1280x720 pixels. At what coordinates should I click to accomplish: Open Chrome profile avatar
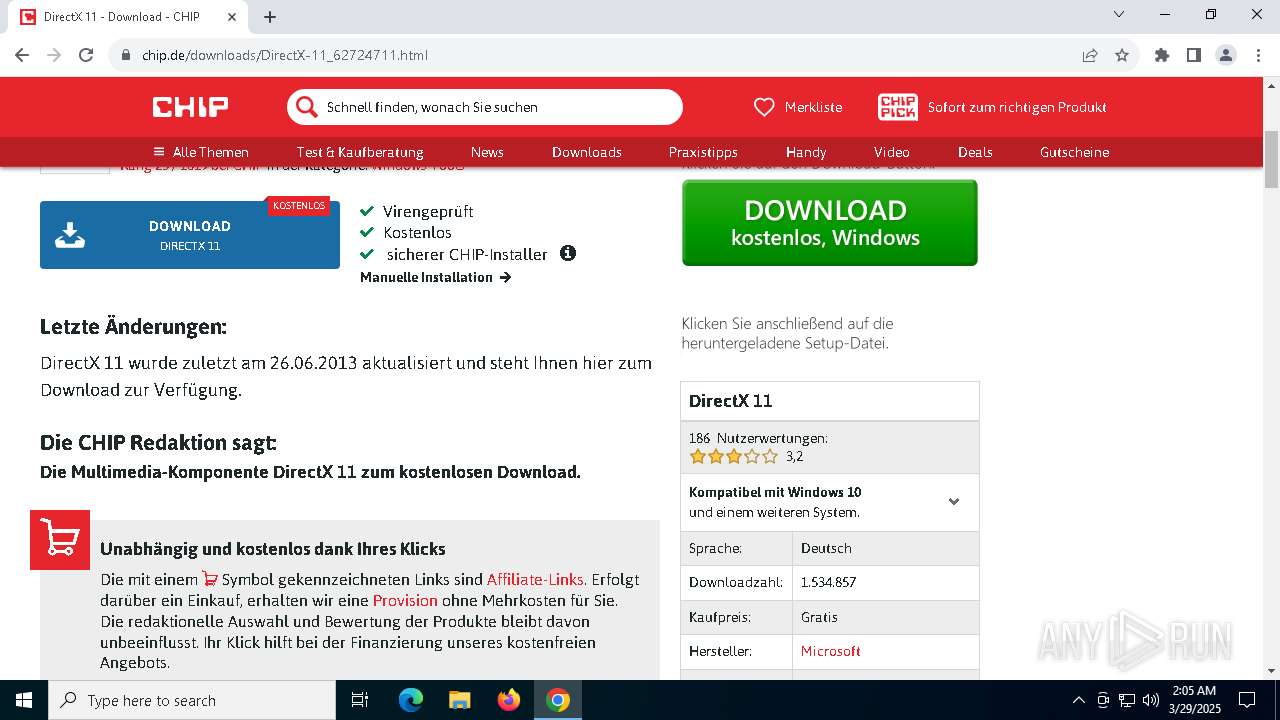point(1226,55)
